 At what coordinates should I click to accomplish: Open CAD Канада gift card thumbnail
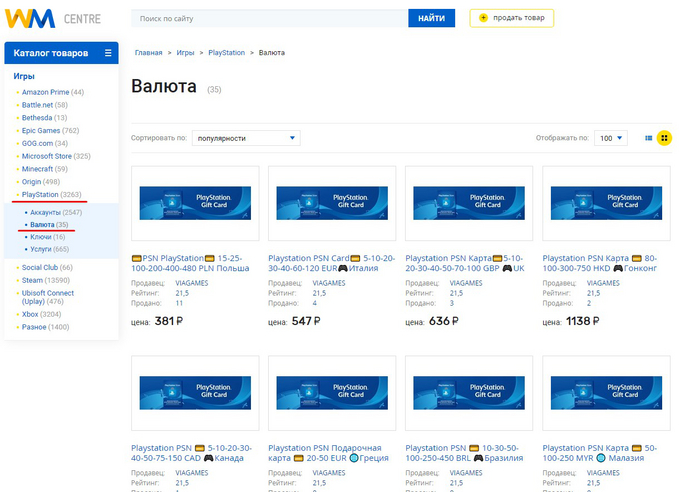coord(195,393)
